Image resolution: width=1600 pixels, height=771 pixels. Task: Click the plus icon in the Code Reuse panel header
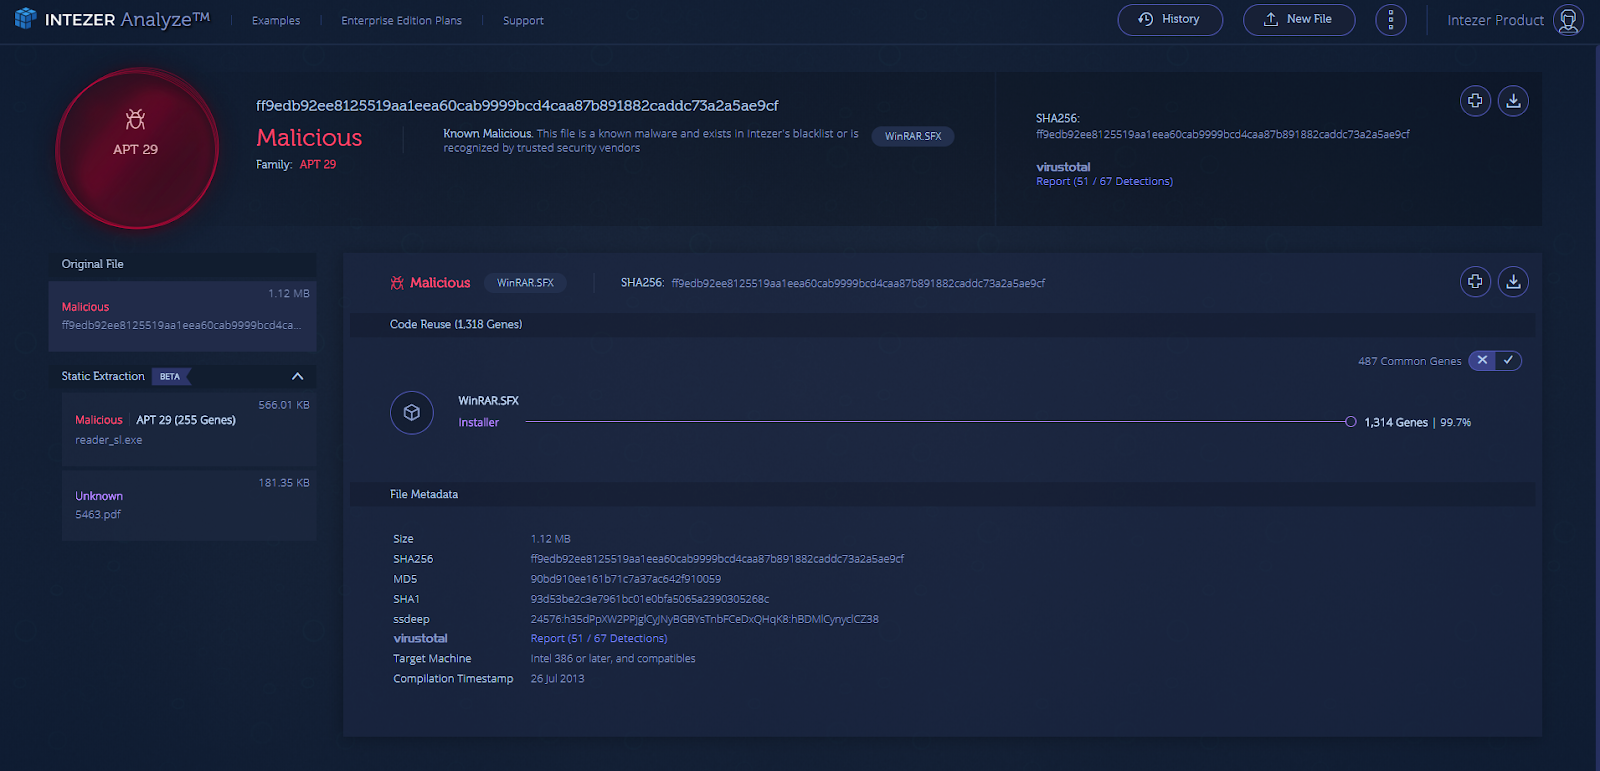[1475, 282]
